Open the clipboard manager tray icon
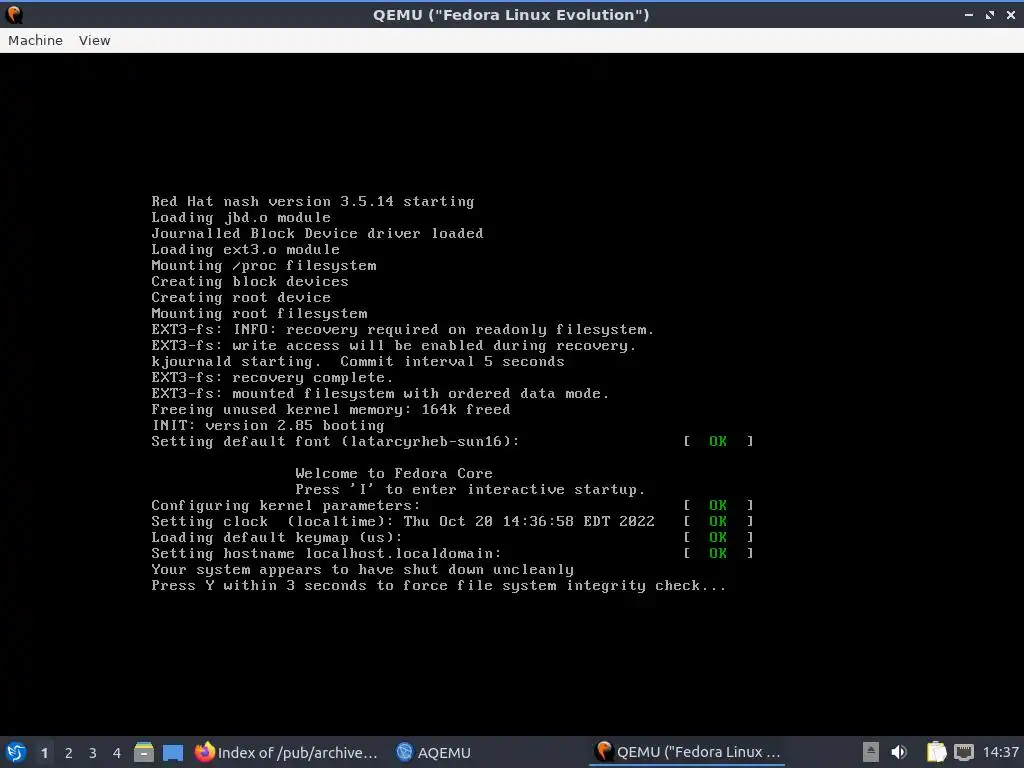The image size is (1024, 768). [x=936, y=752]
